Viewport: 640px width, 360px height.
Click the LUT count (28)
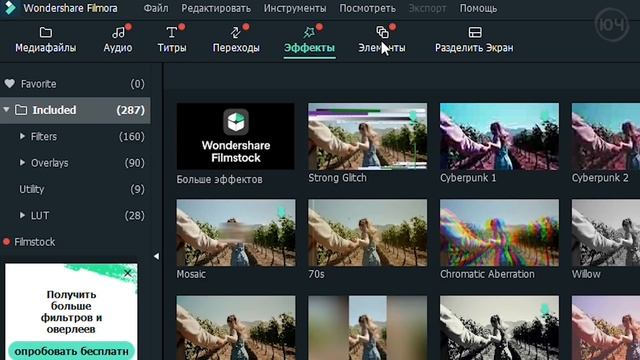(x=134, y=215)
